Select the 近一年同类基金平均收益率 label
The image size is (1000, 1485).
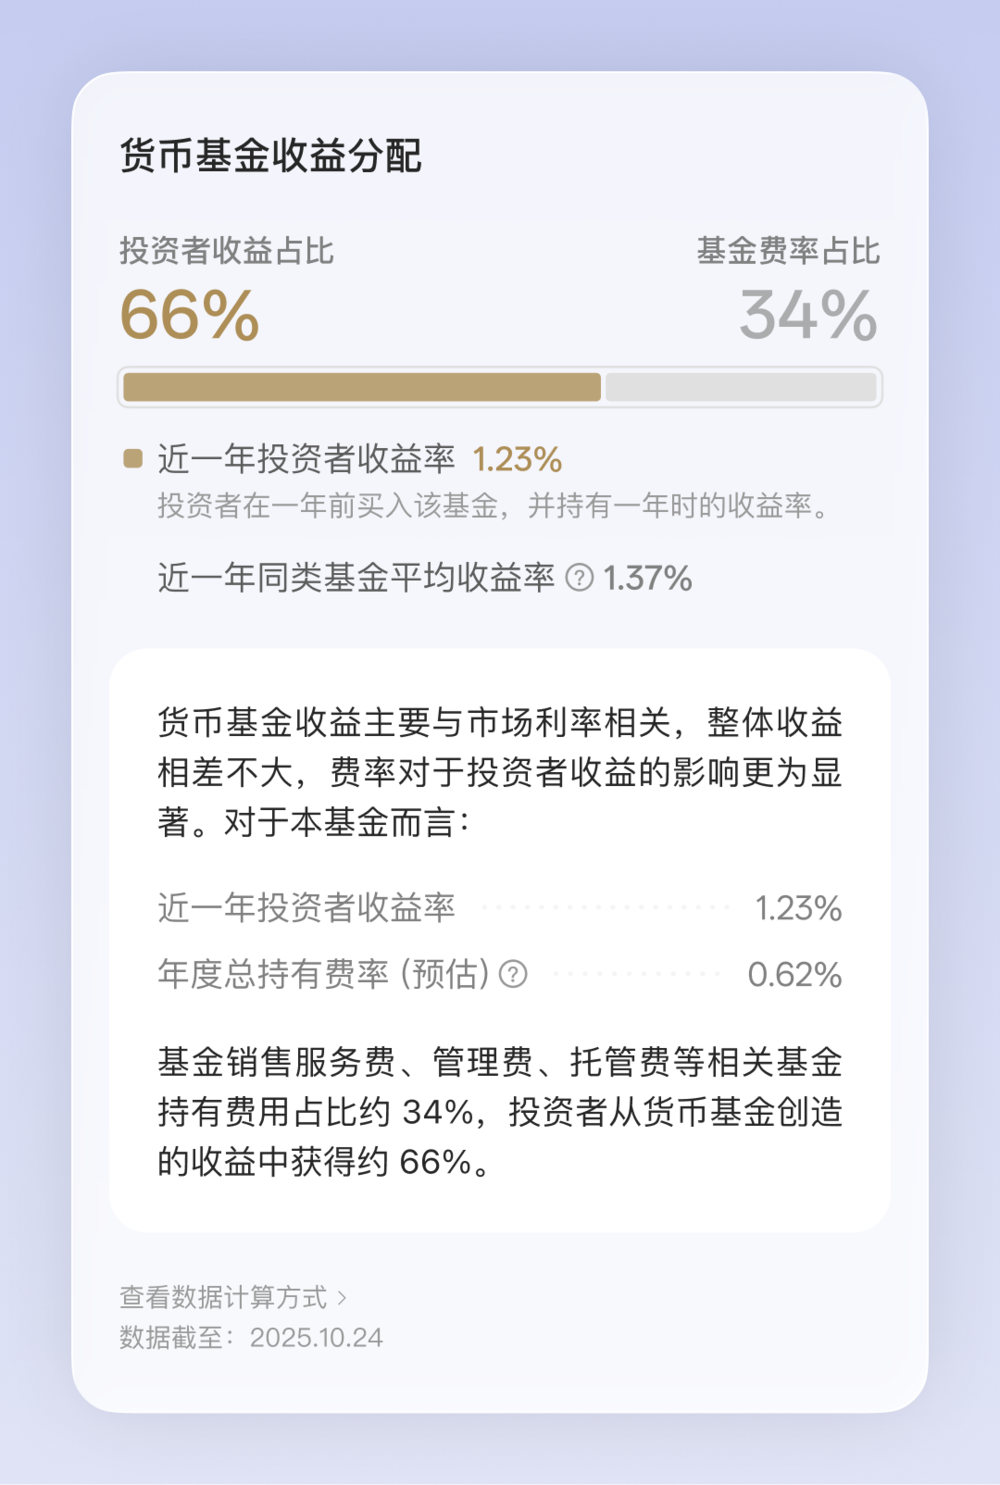(356, 578)
